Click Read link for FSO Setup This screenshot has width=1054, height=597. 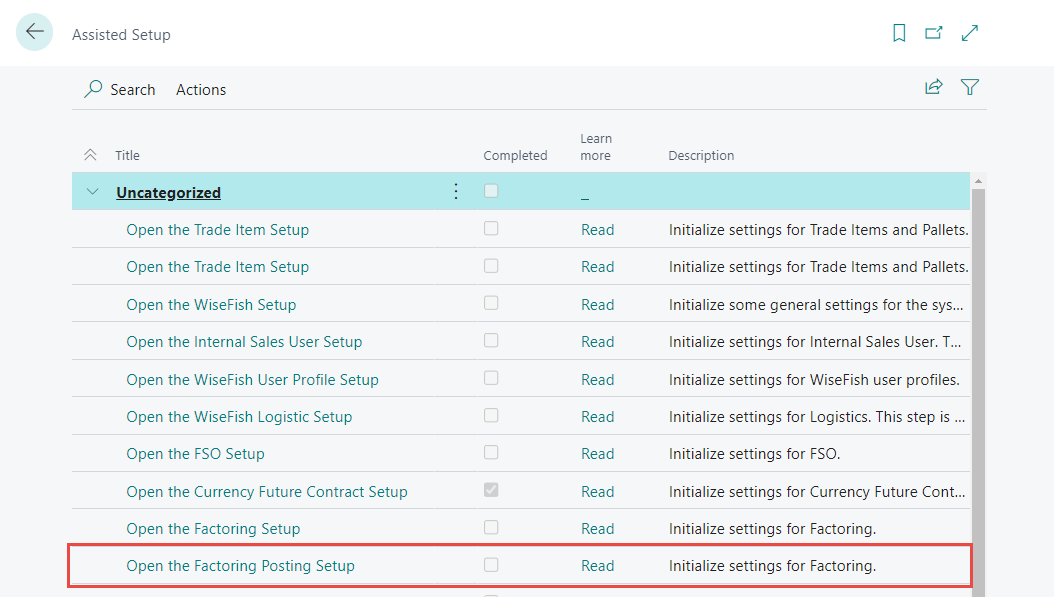(x=597, y=454)
